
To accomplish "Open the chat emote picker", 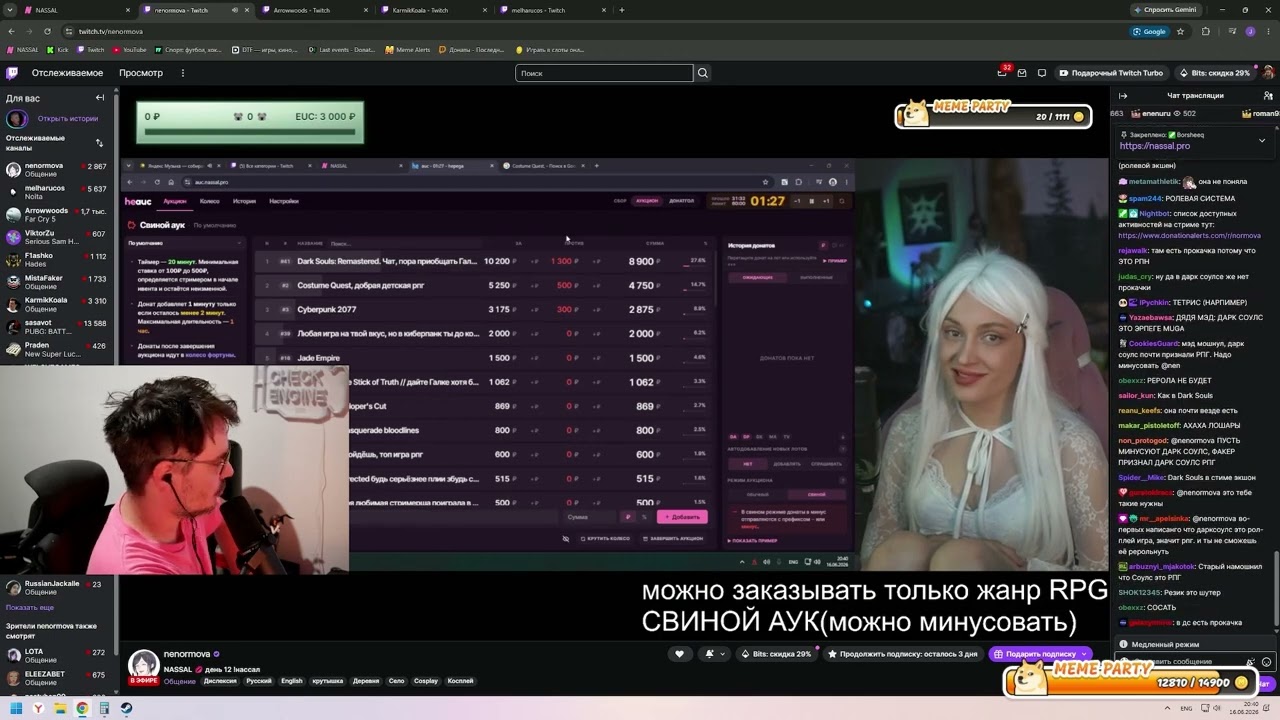I will coord(1267,662).
